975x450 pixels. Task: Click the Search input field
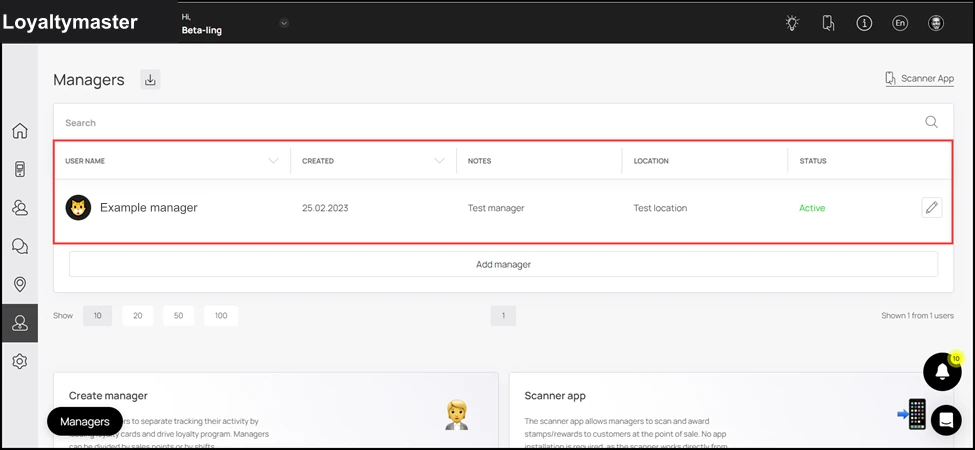click(x=491, y=122)
